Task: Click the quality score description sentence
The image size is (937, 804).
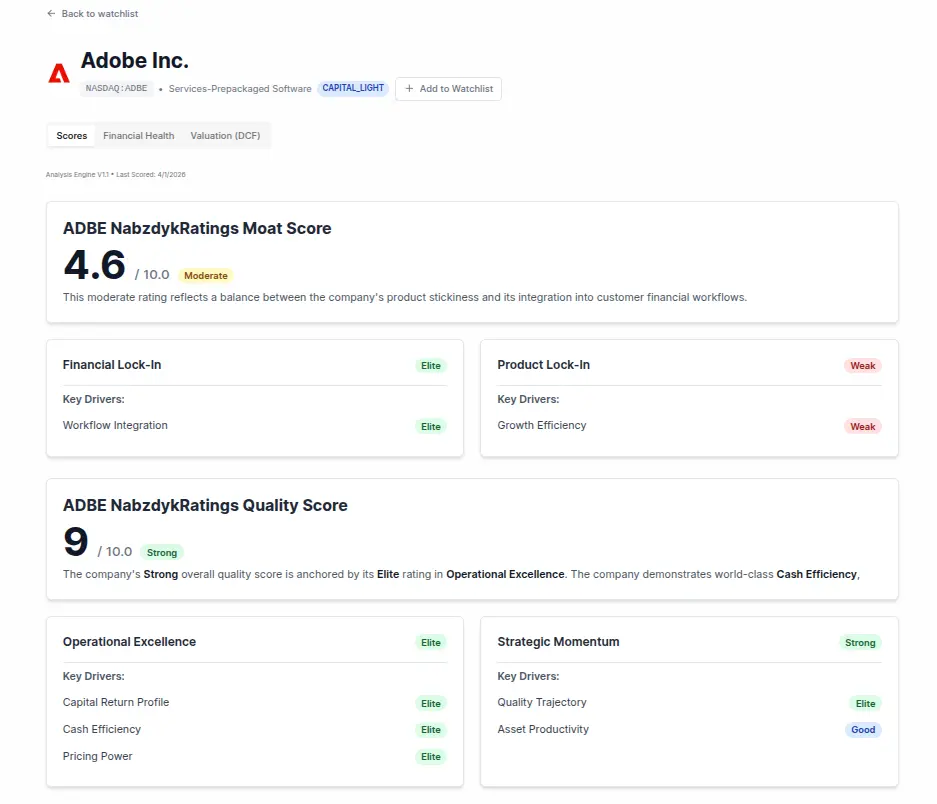Action: pyautogui.click(x=461, y=574)
